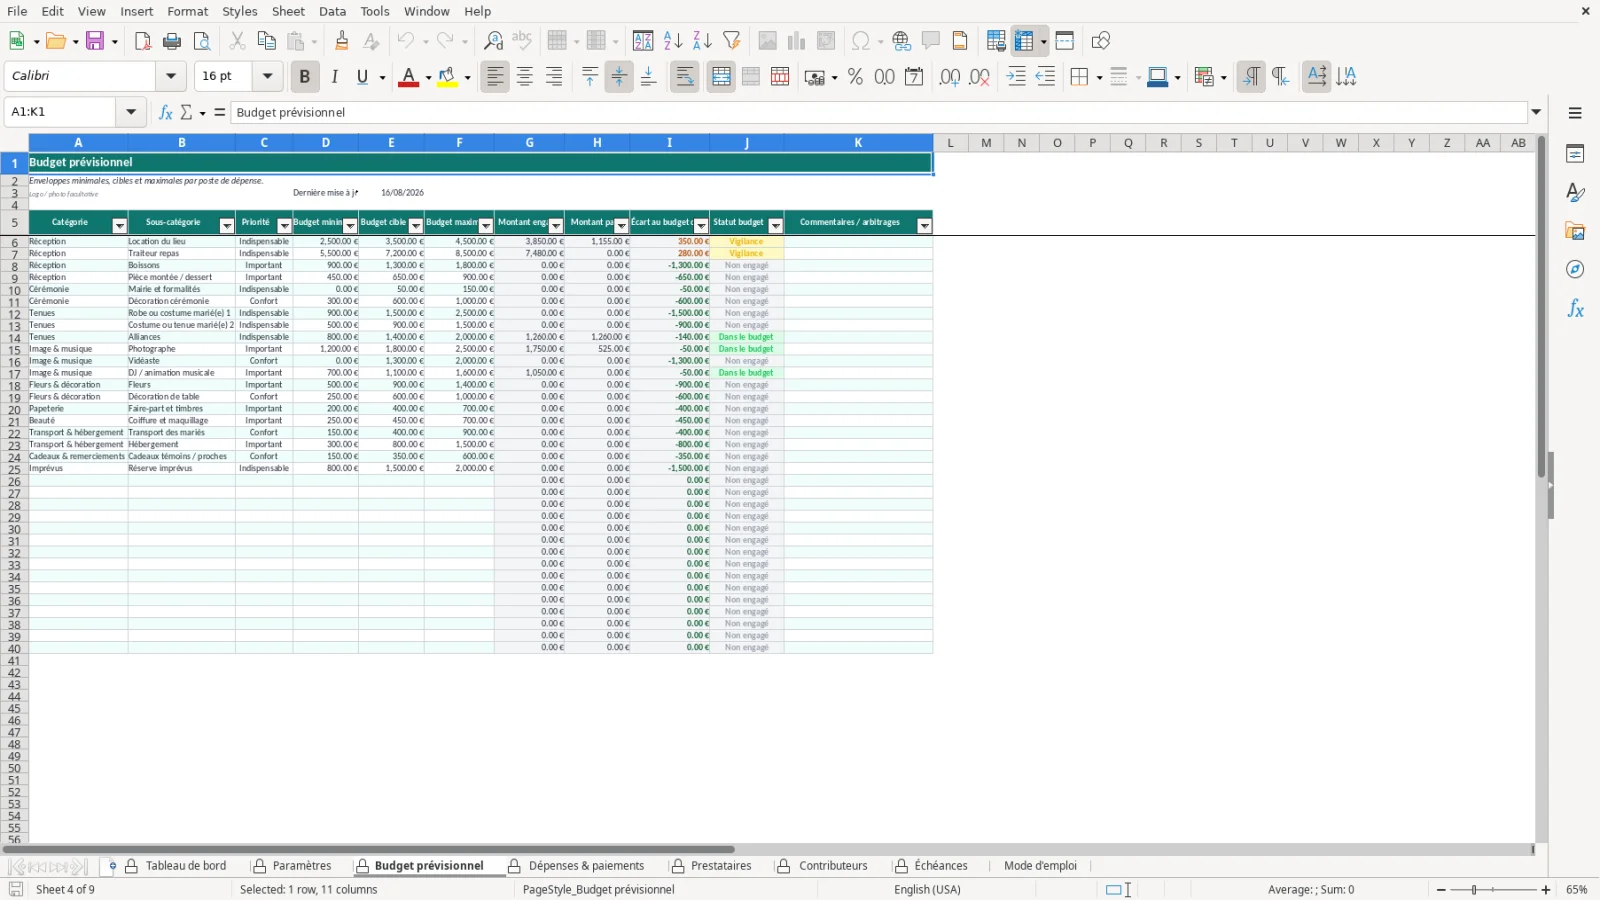The height and width of the screenshot is (900, 1600).
Task: Click the zoom out minus button
Action: click(1441, 890)
